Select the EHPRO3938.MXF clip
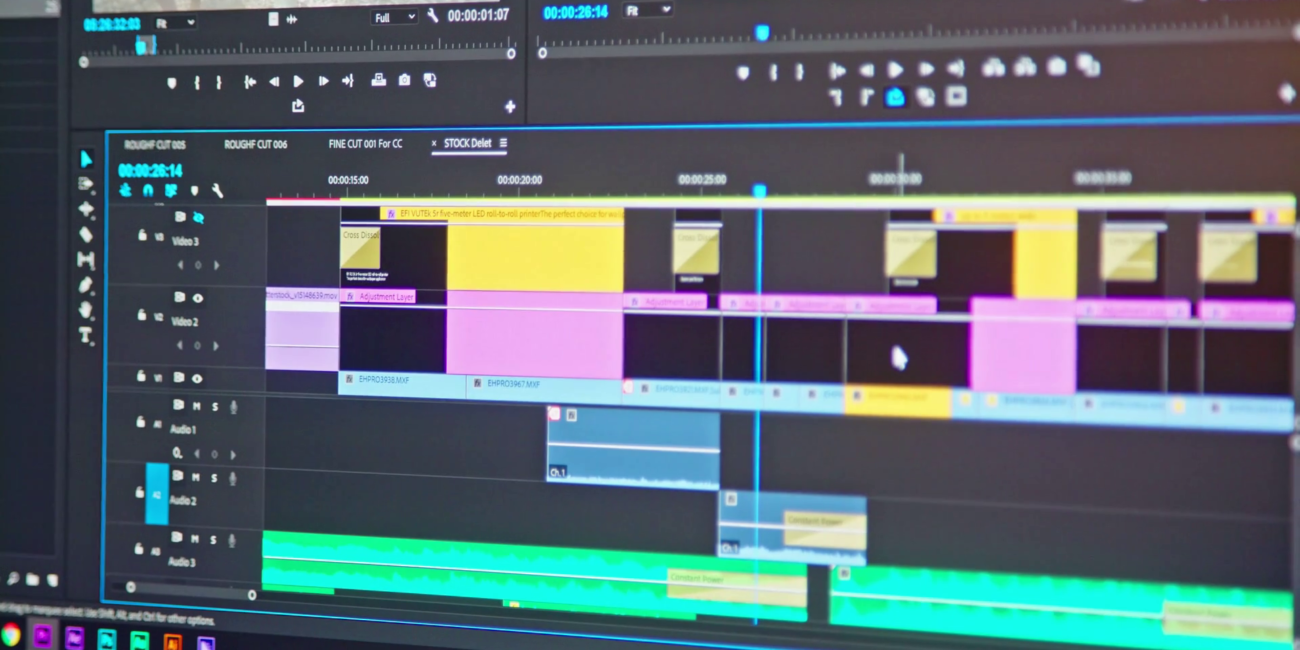 click(402, 385)
